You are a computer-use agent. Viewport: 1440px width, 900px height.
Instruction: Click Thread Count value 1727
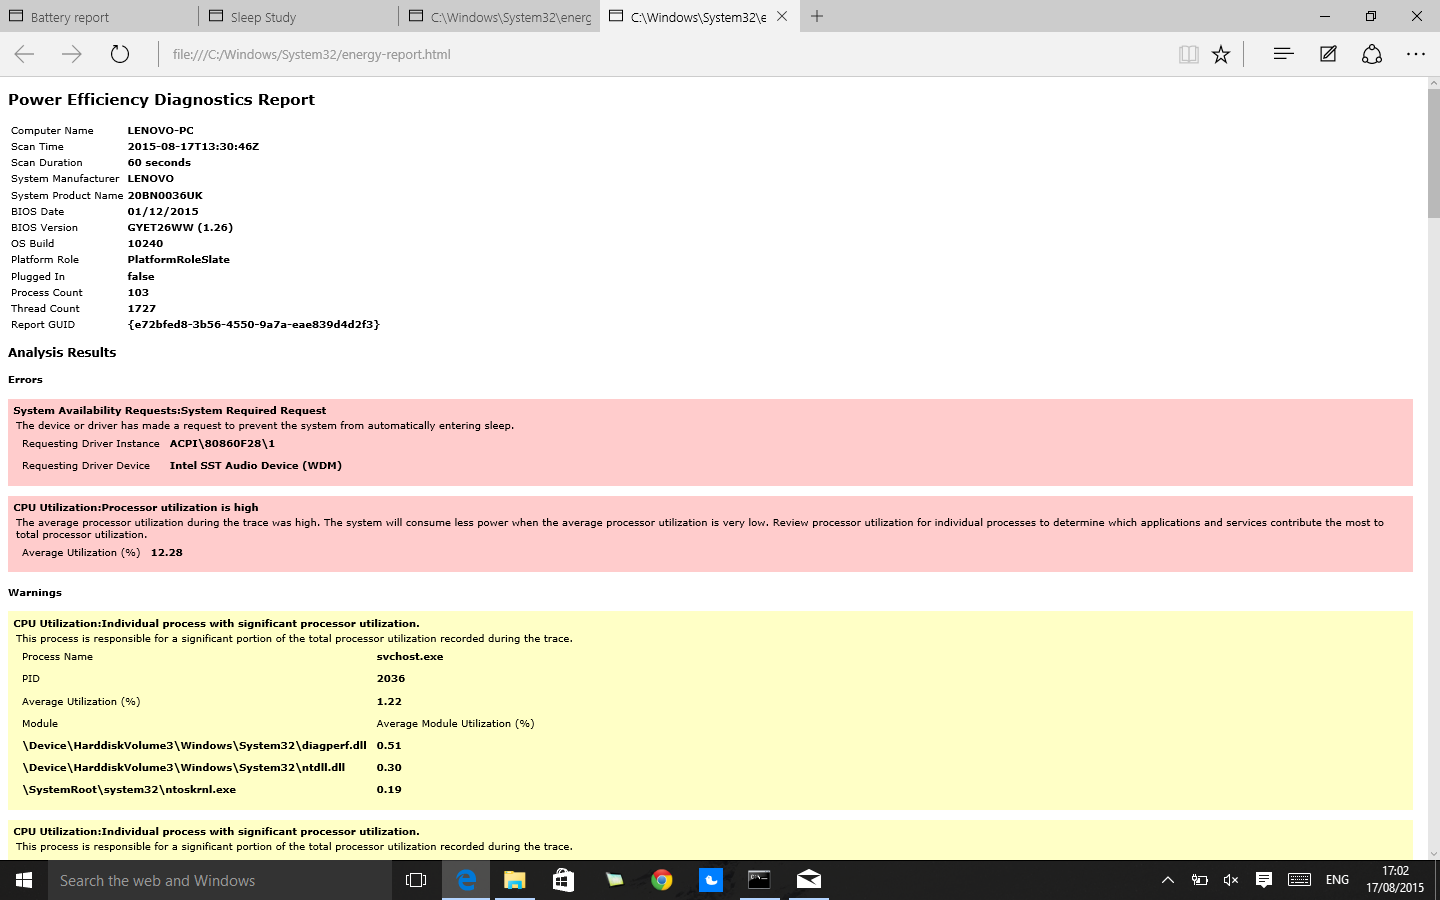click(x=142, y=308)
